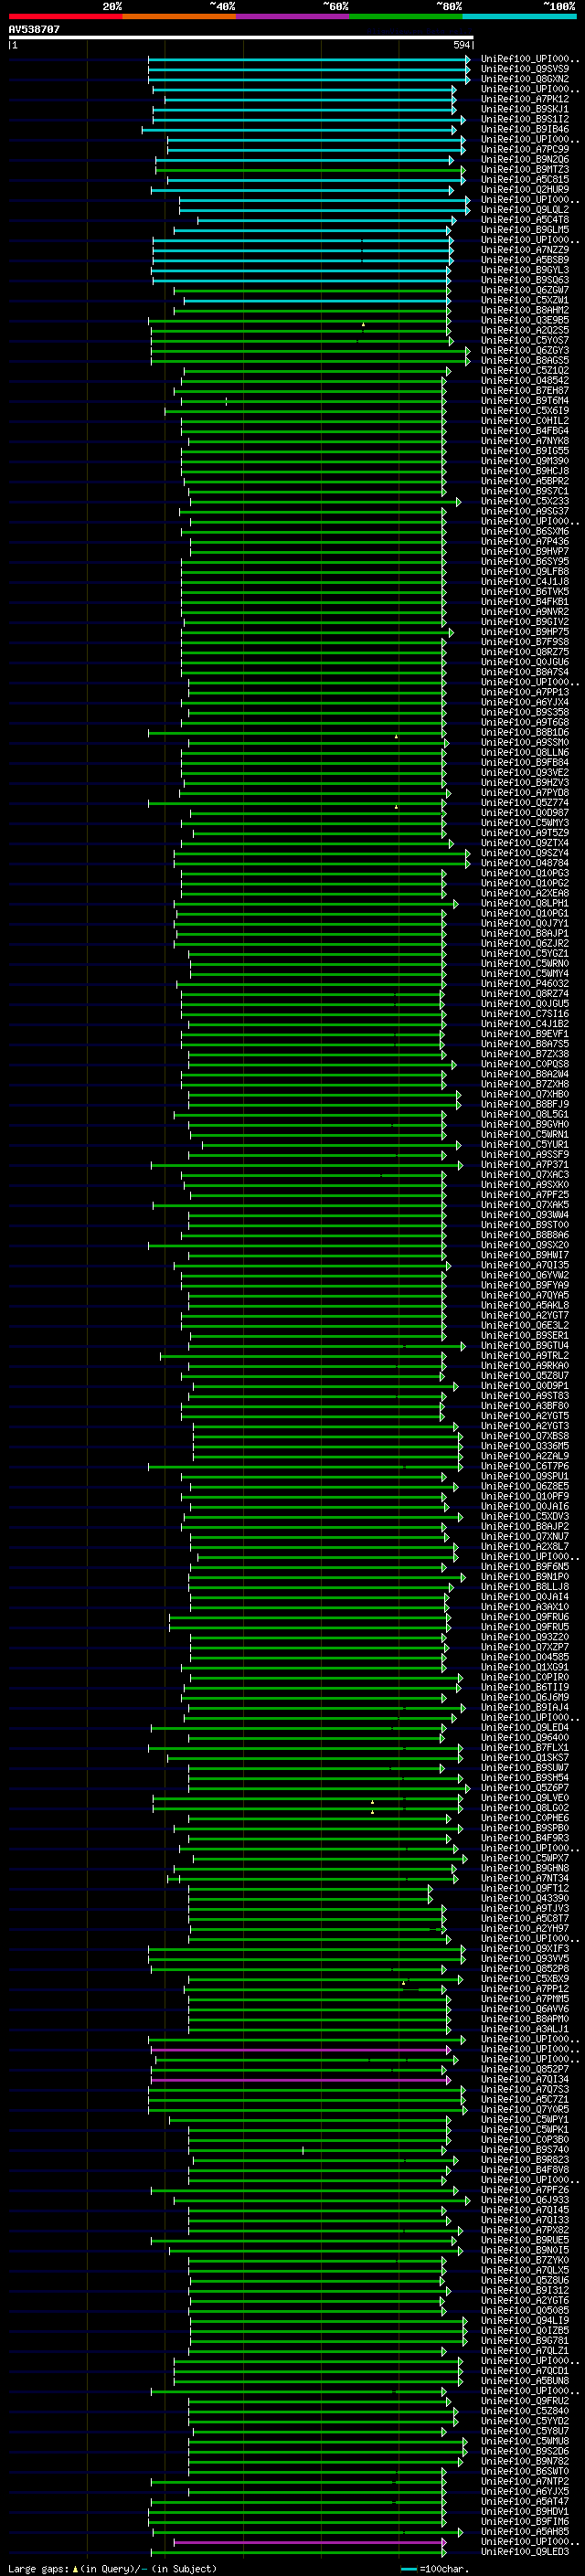Viewport: 585px width, 2576px height.
Task: Select the query name AV538707
Action: (x=34, y=29)
